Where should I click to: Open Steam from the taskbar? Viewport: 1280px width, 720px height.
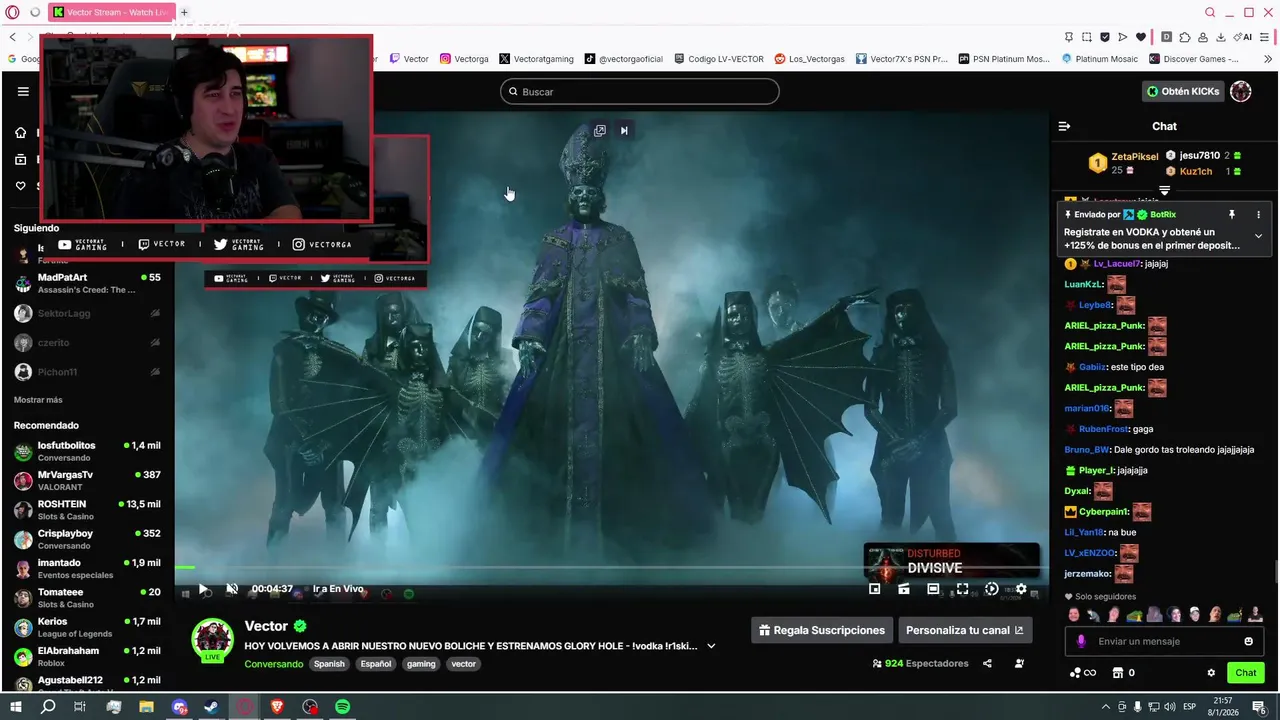click(212, 707)
